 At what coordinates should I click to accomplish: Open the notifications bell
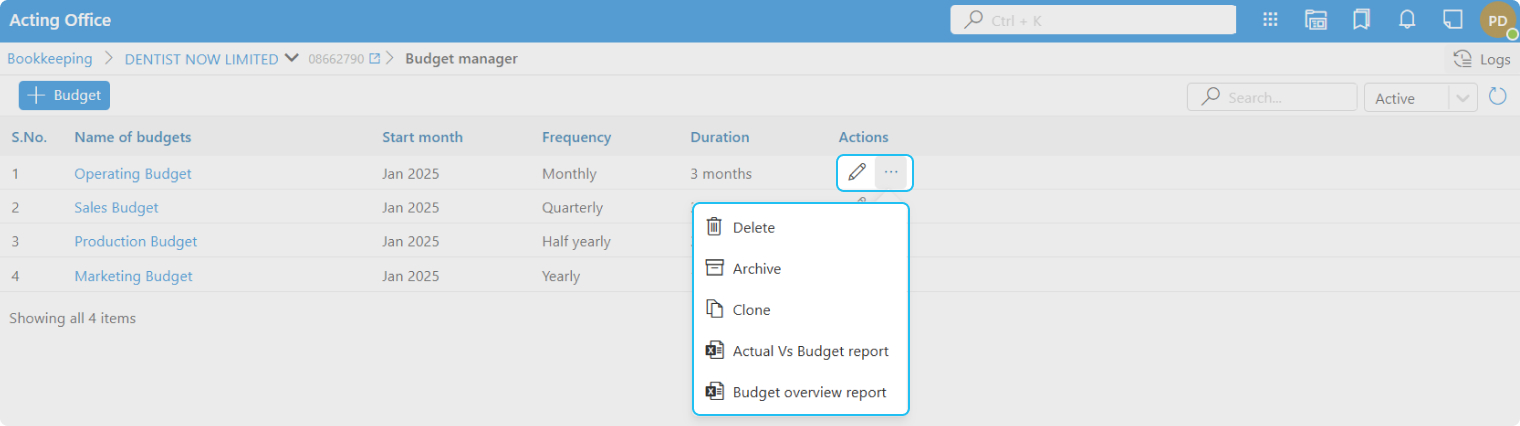click(x=1407, y=20)
